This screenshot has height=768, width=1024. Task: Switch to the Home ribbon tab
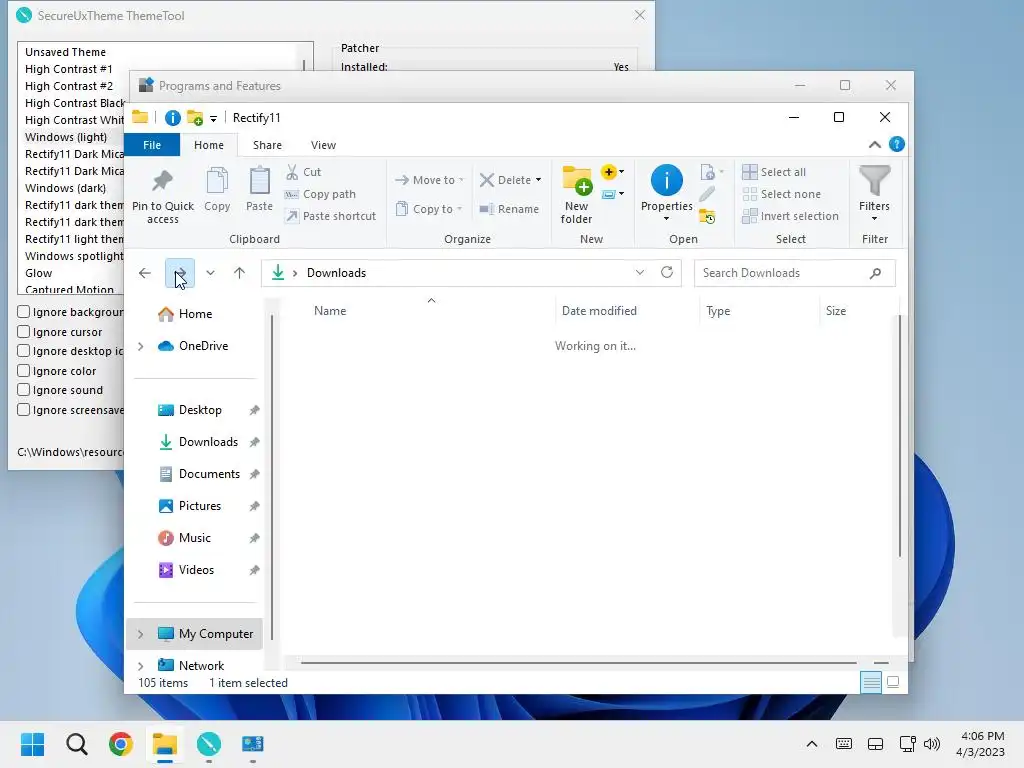(209, 145)
